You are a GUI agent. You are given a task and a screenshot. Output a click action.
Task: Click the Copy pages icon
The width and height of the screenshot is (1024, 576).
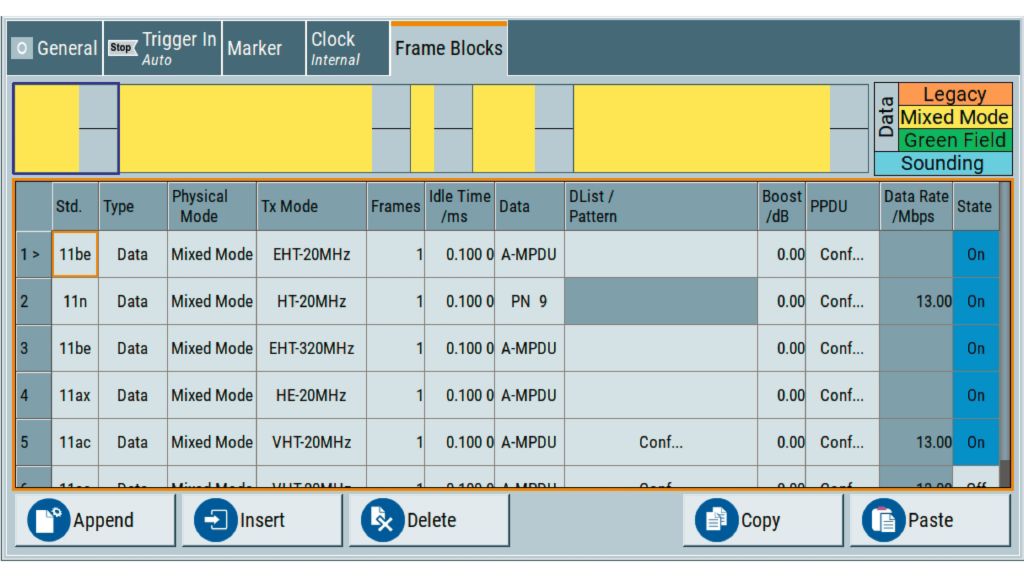click(715, 521)
